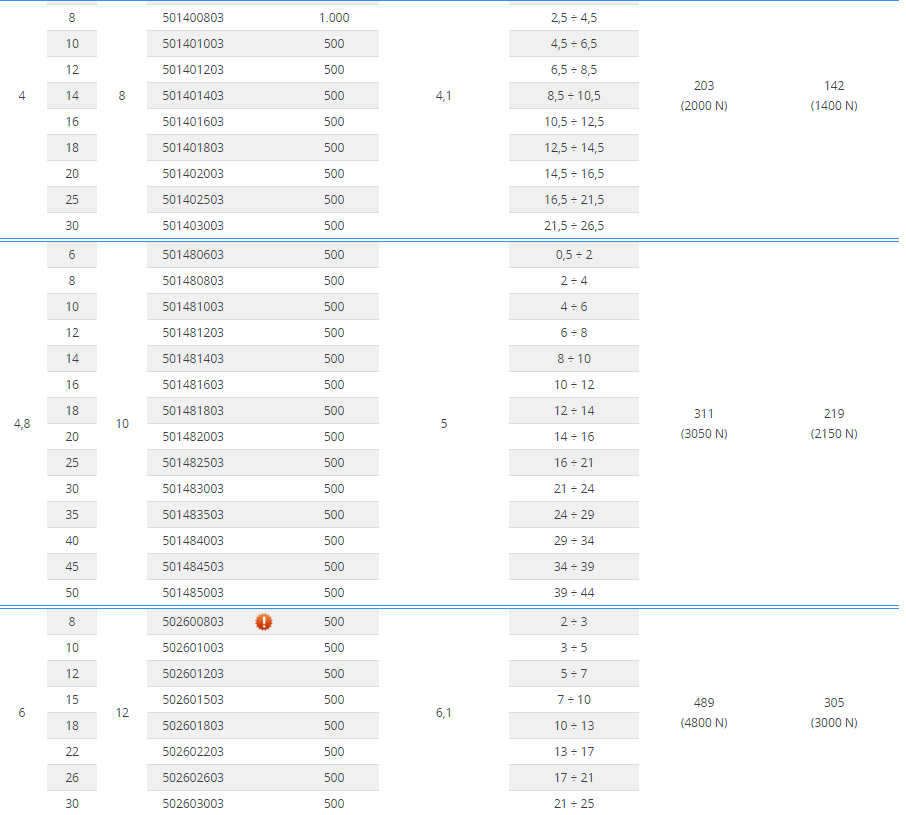Click article number 501401403
This screenshot has height=815, width=906.
(x=193, y=96)
